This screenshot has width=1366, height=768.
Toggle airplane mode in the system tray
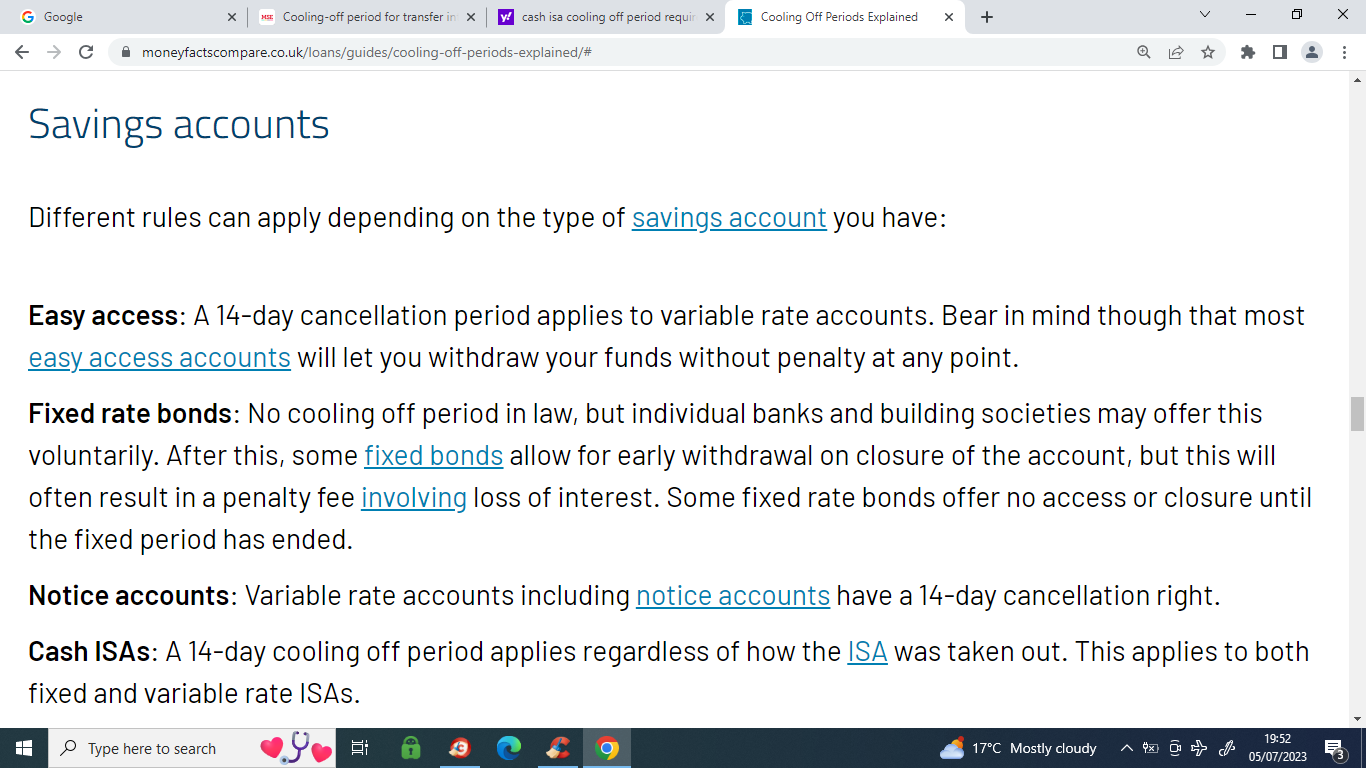(x=1198, y=748)
